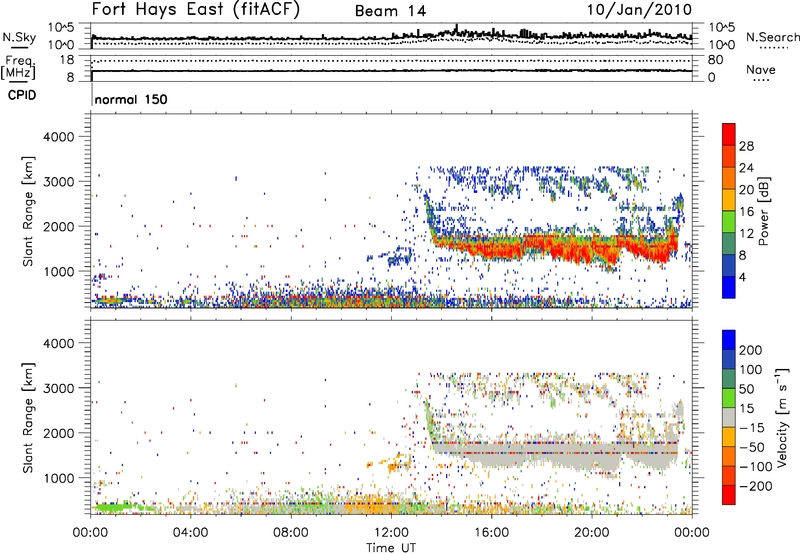Click the red bottom segment of the Velocity colorbar
Screen dimensions: 800x554
pyautogui.click(x=729, y=495)
